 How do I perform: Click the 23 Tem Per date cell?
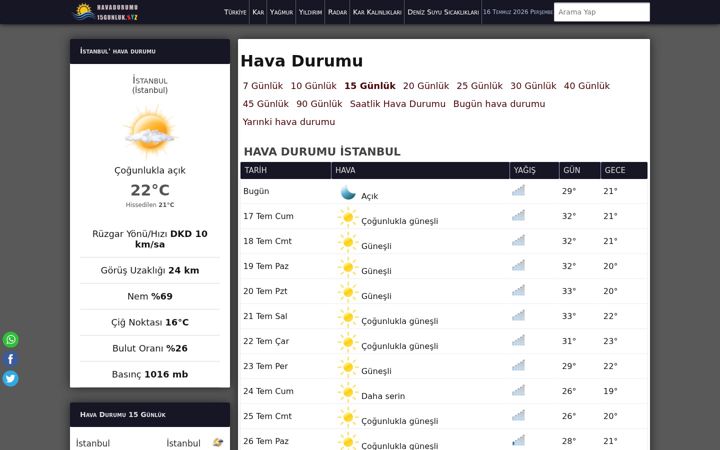pyautogui.click(x=265, y=366)
